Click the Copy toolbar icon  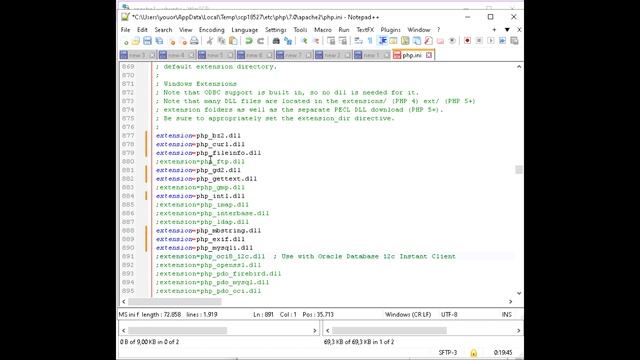point(222,41)
